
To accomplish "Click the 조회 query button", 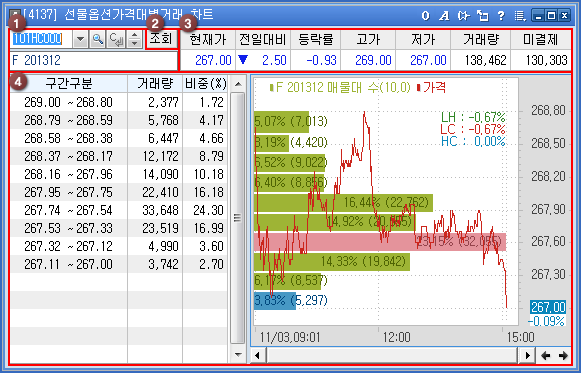I will (161, 39).
